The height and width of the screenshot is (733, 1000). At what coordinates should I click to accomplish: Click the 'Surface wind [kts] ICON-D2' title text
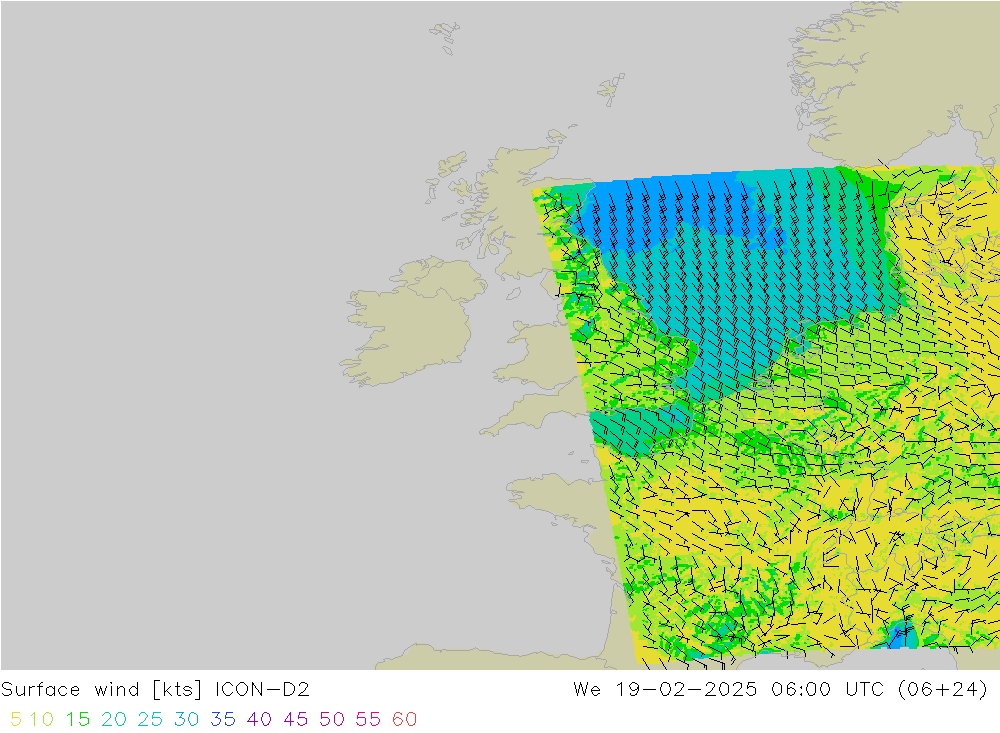coord(155,690)
